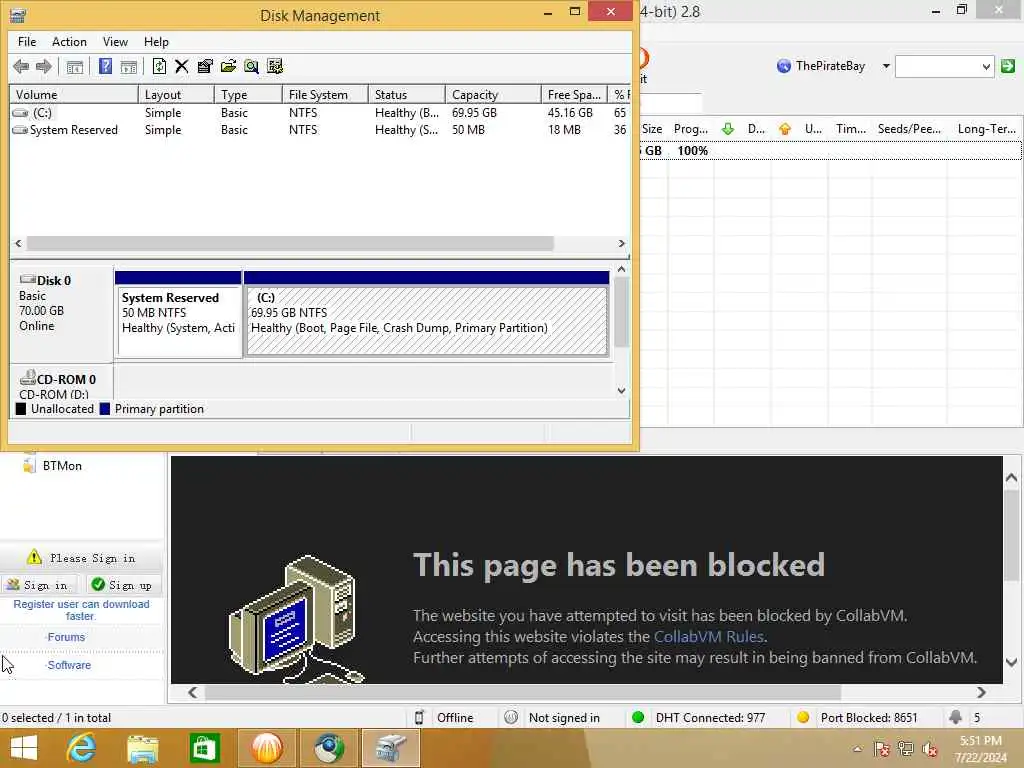This screenshot has width=1024, height=768.
Task: Select the System Reserved volume row
Action: point(319,130)
